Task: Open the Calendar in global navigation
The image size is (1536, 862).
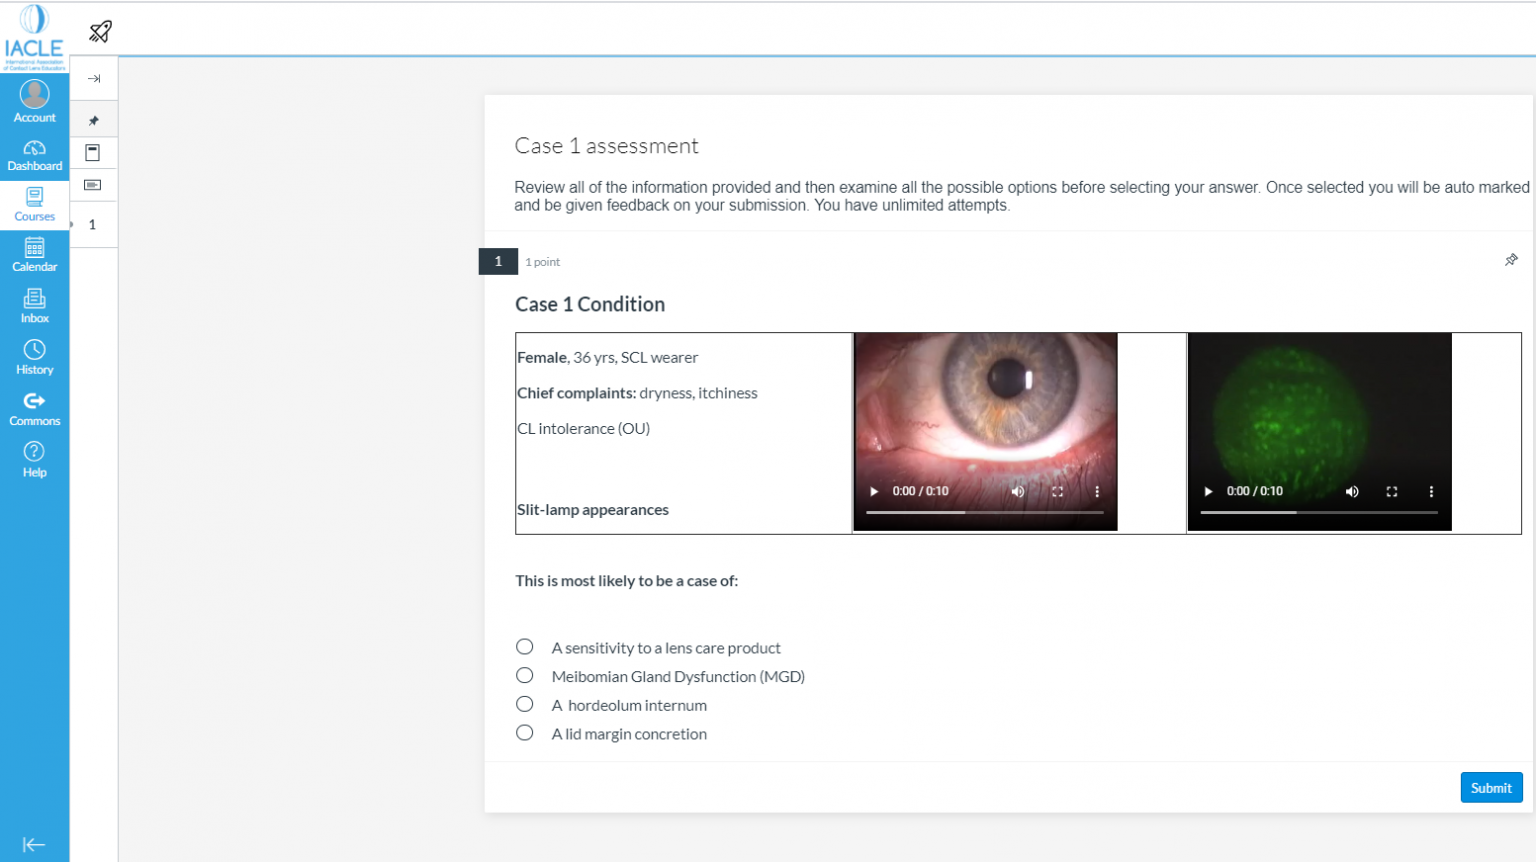Action: 34,252
